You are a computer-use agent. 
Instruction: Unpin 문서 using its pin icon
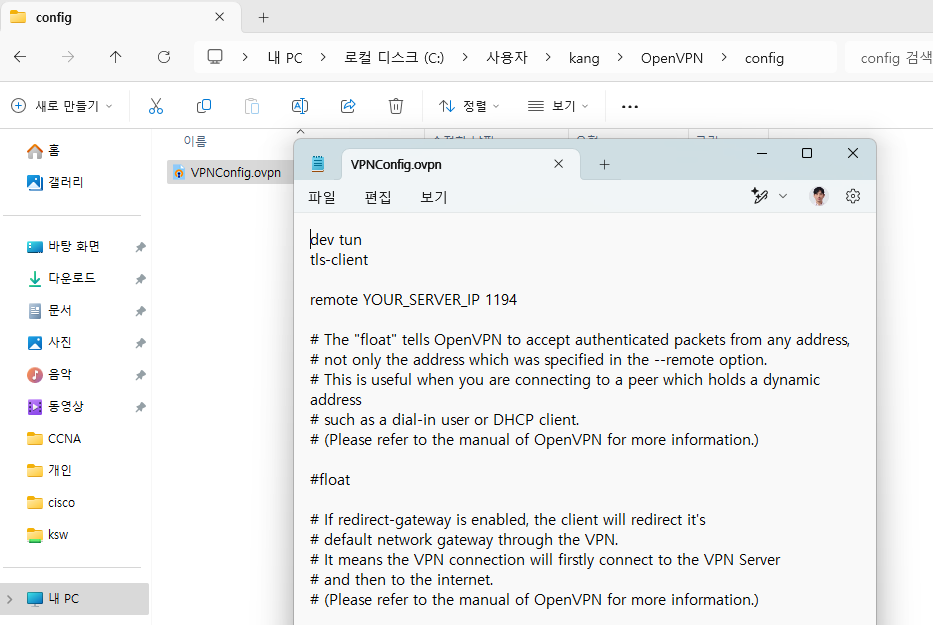pos(140,311)
